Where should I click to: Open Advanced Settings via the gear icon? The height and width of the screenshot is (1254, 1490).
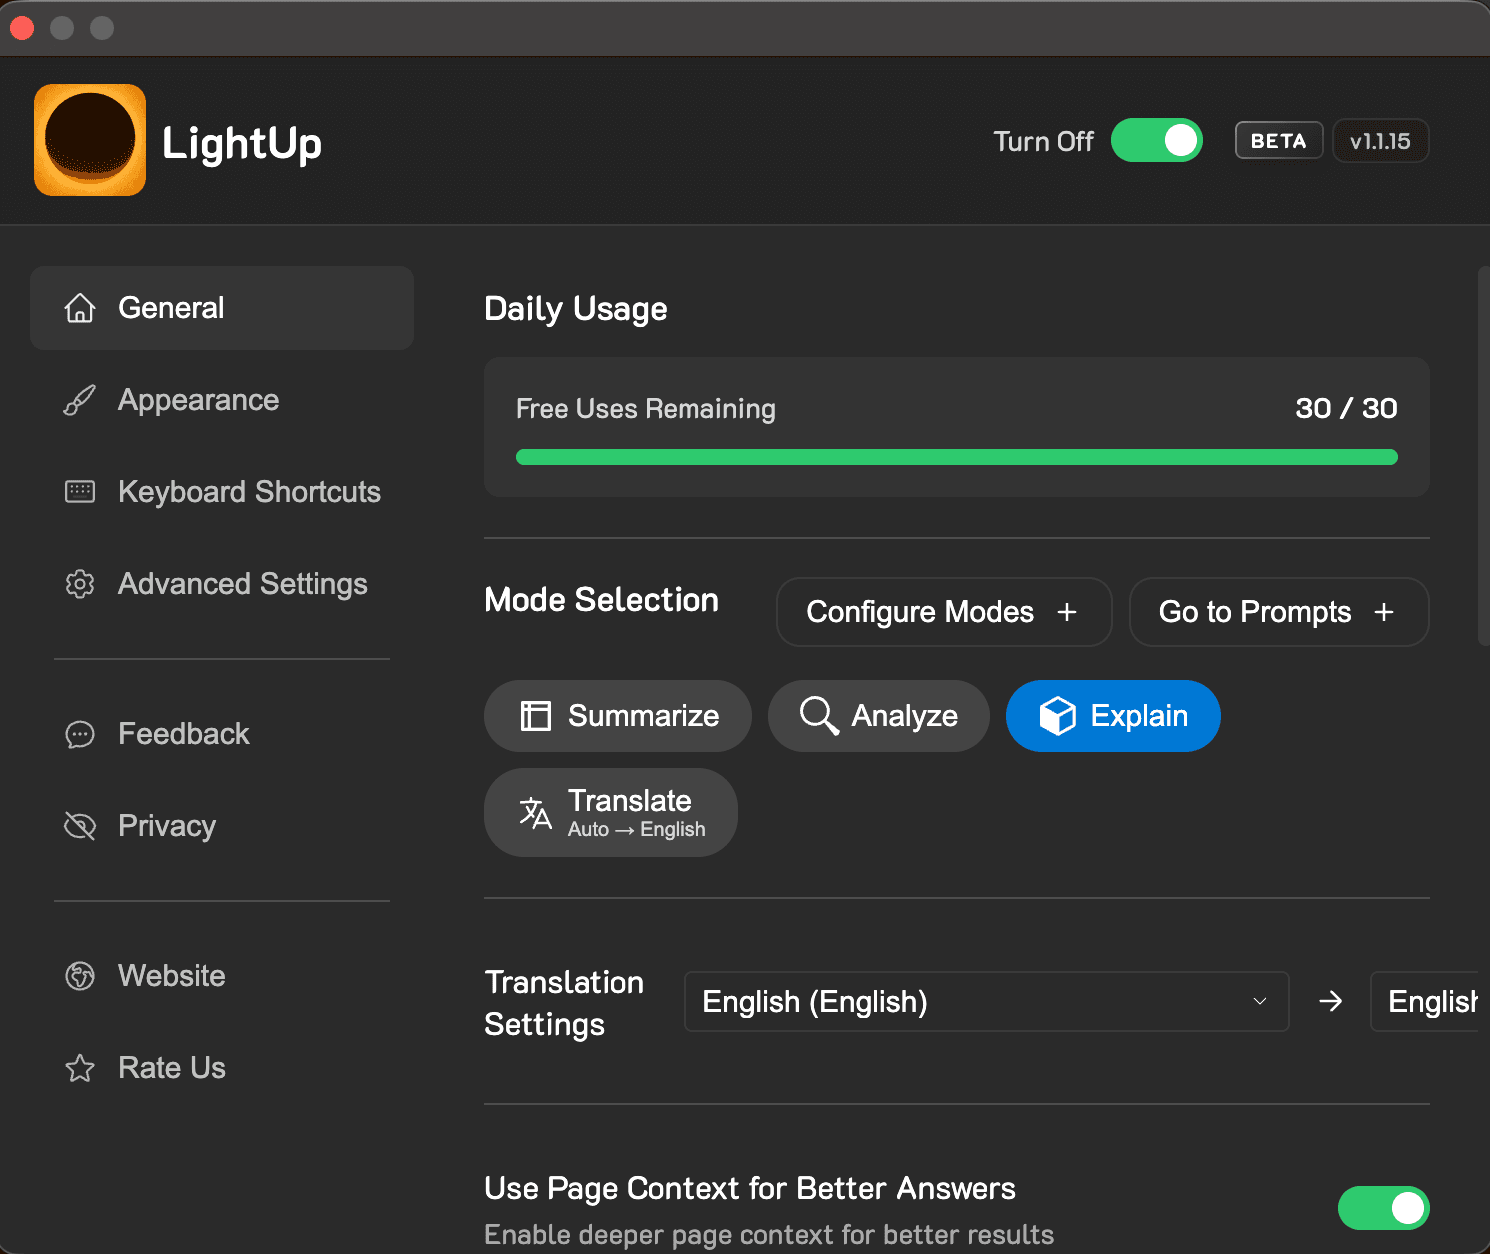point(79,584)
